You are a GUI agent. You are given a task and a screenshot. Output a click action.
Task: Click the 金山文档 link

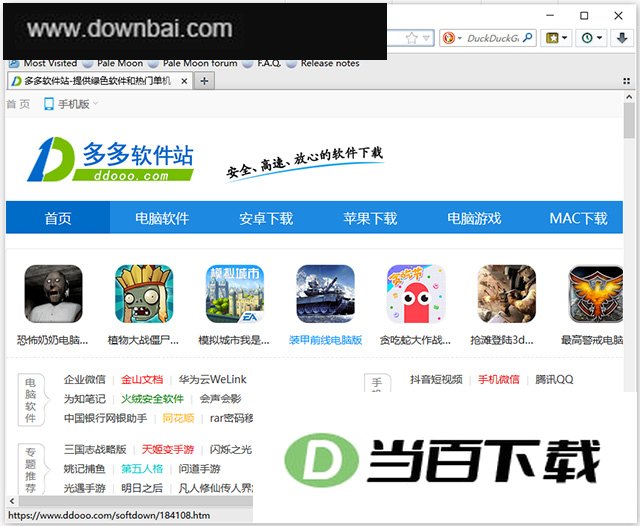[142, 379]
